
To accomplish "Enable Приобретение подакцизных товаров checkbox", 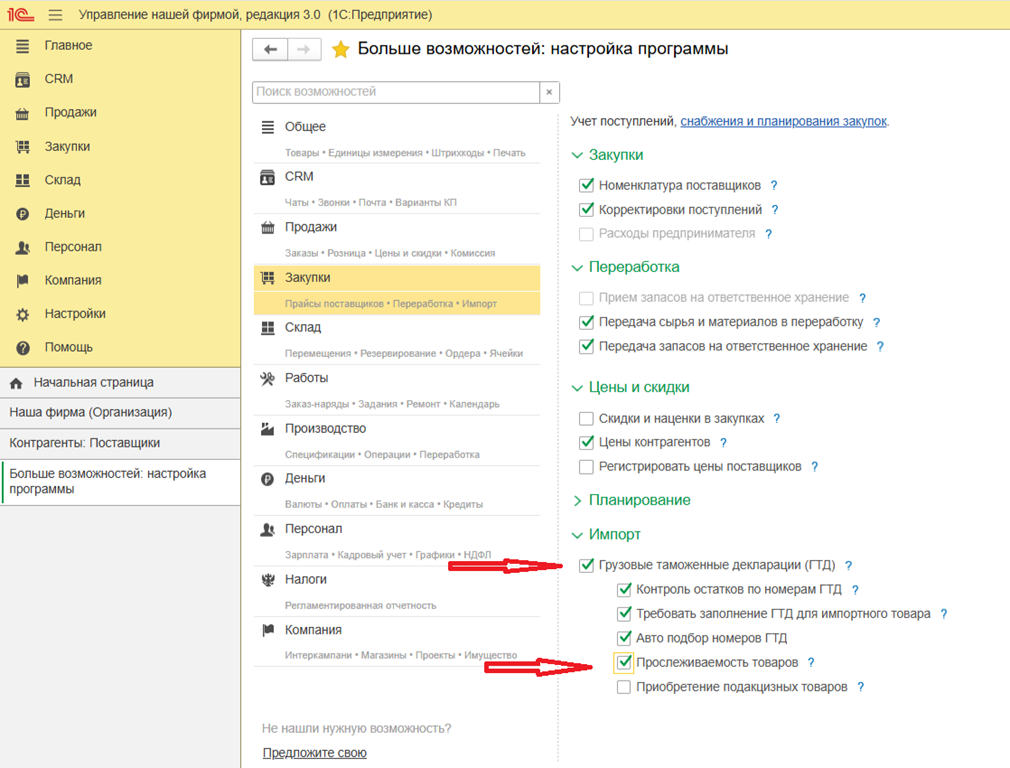I will 624,687.
